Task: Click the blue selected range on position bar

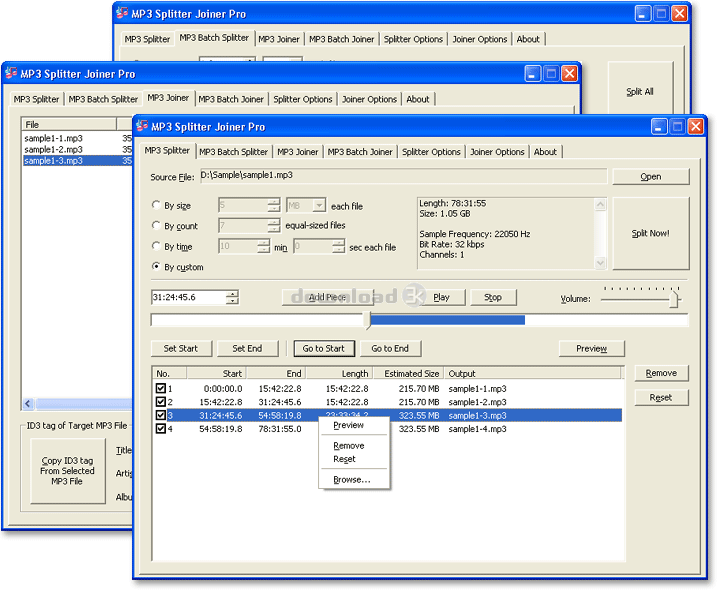Action: pos(447,320)
